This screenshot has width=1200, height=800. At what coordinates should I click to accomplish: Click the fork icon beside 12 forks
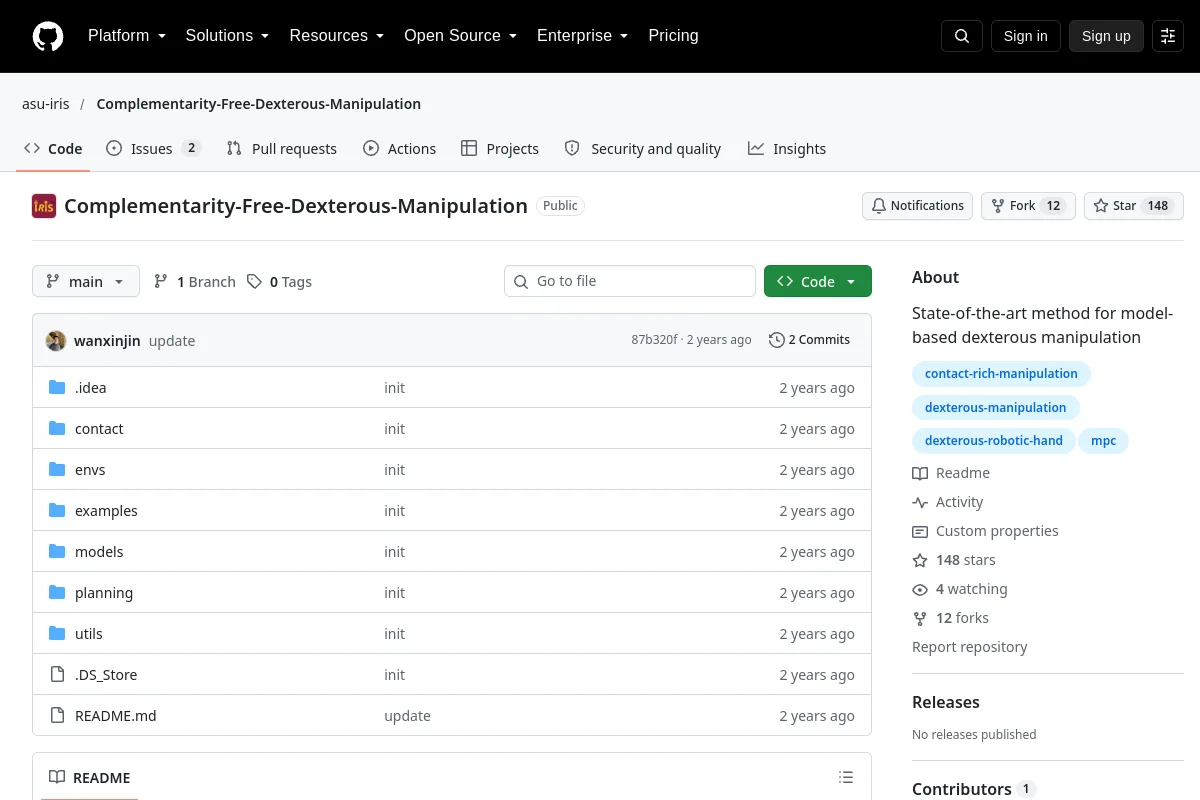[920, 618]
